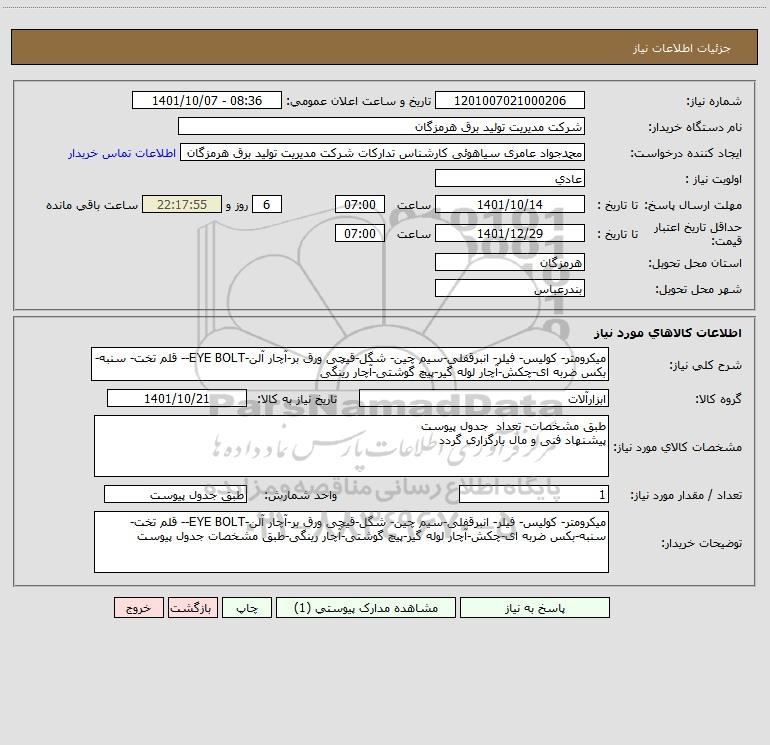
Task: Click the label تعداد / مقدار مورد نیاز
Action: coord(686,496)
